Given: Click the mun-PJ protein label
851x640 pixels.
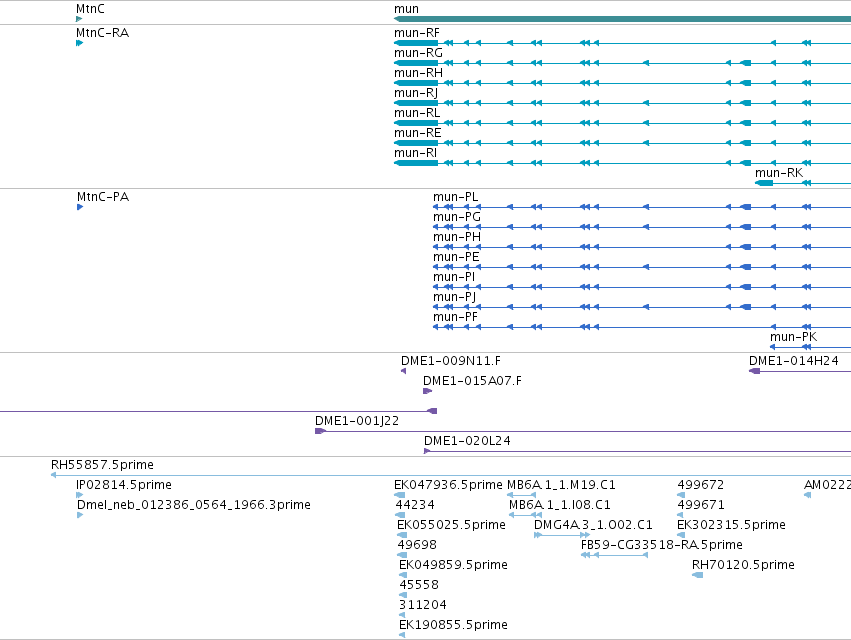Looking at the screenshot, I should [454, 297].
